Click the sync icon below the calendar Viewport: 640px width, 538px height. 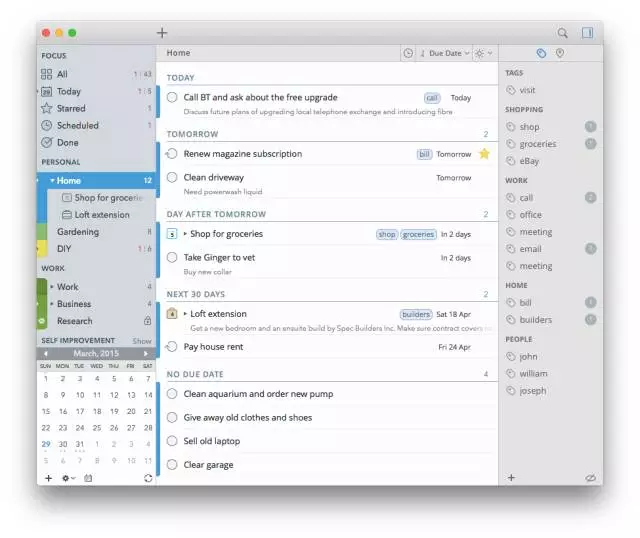pyautogui.click(x=148, y=478)
